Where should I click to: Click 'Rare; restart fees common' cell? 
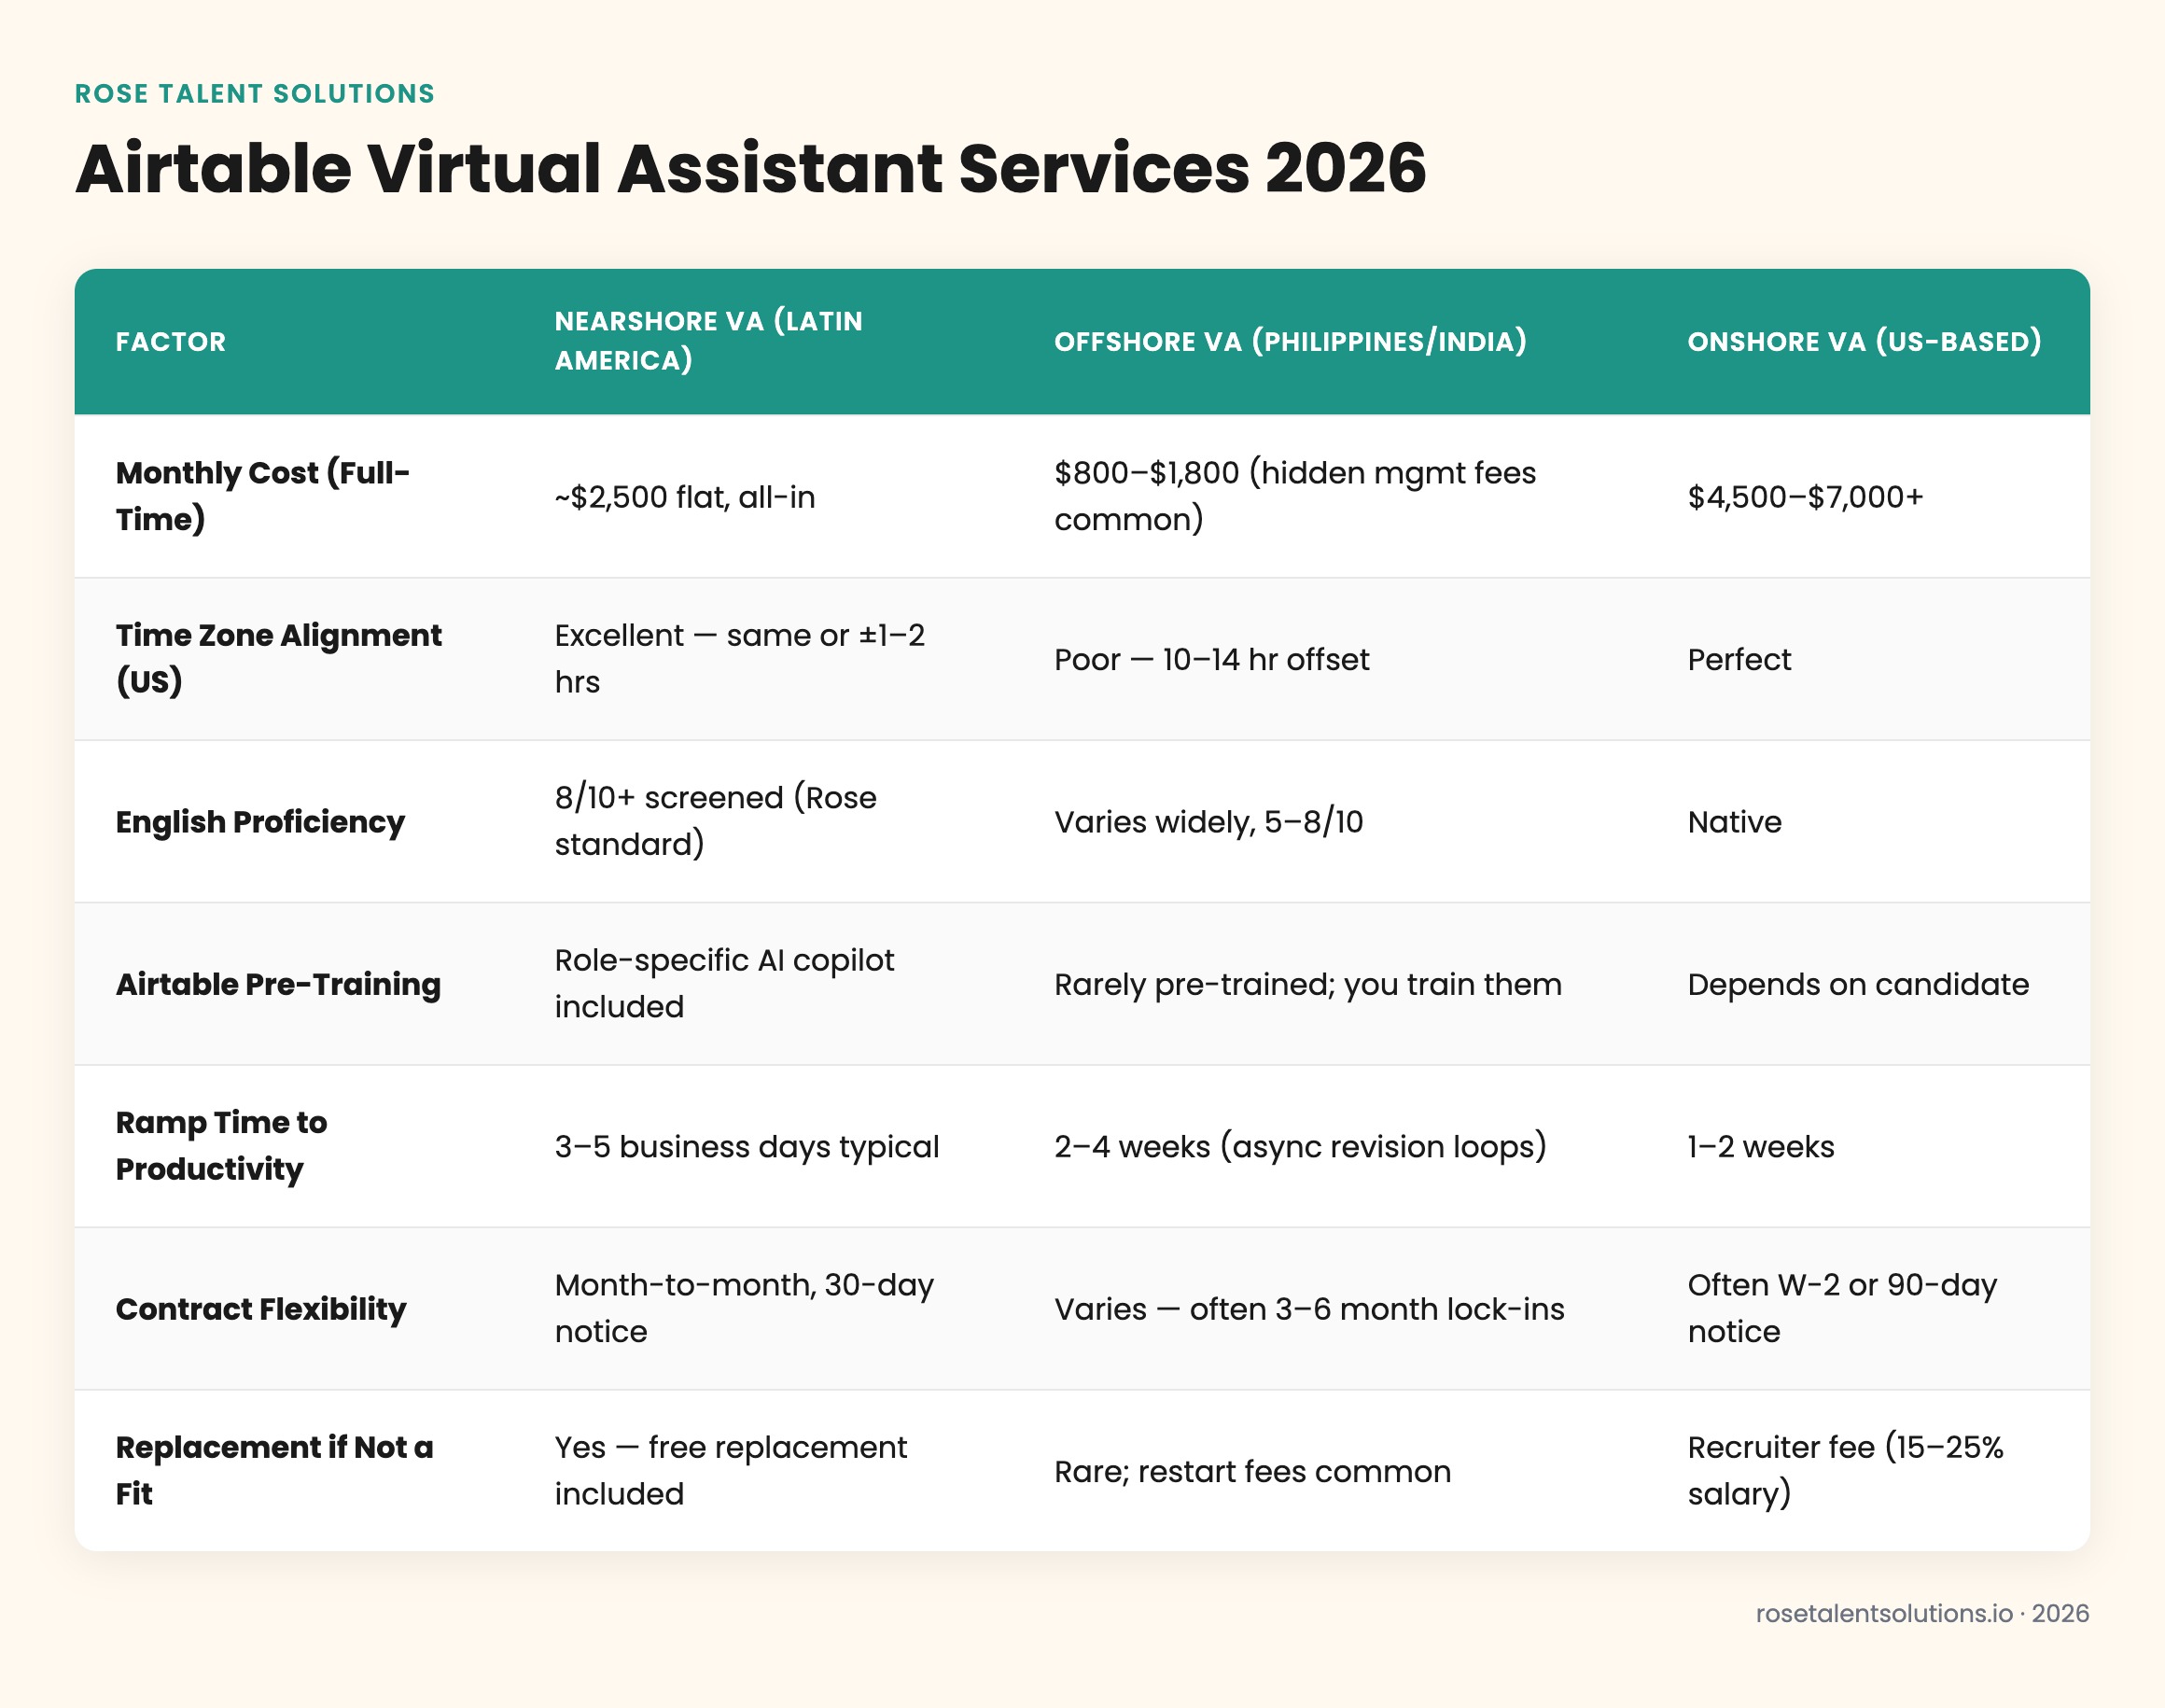pyautogui.click(x=1252, y=1472)
